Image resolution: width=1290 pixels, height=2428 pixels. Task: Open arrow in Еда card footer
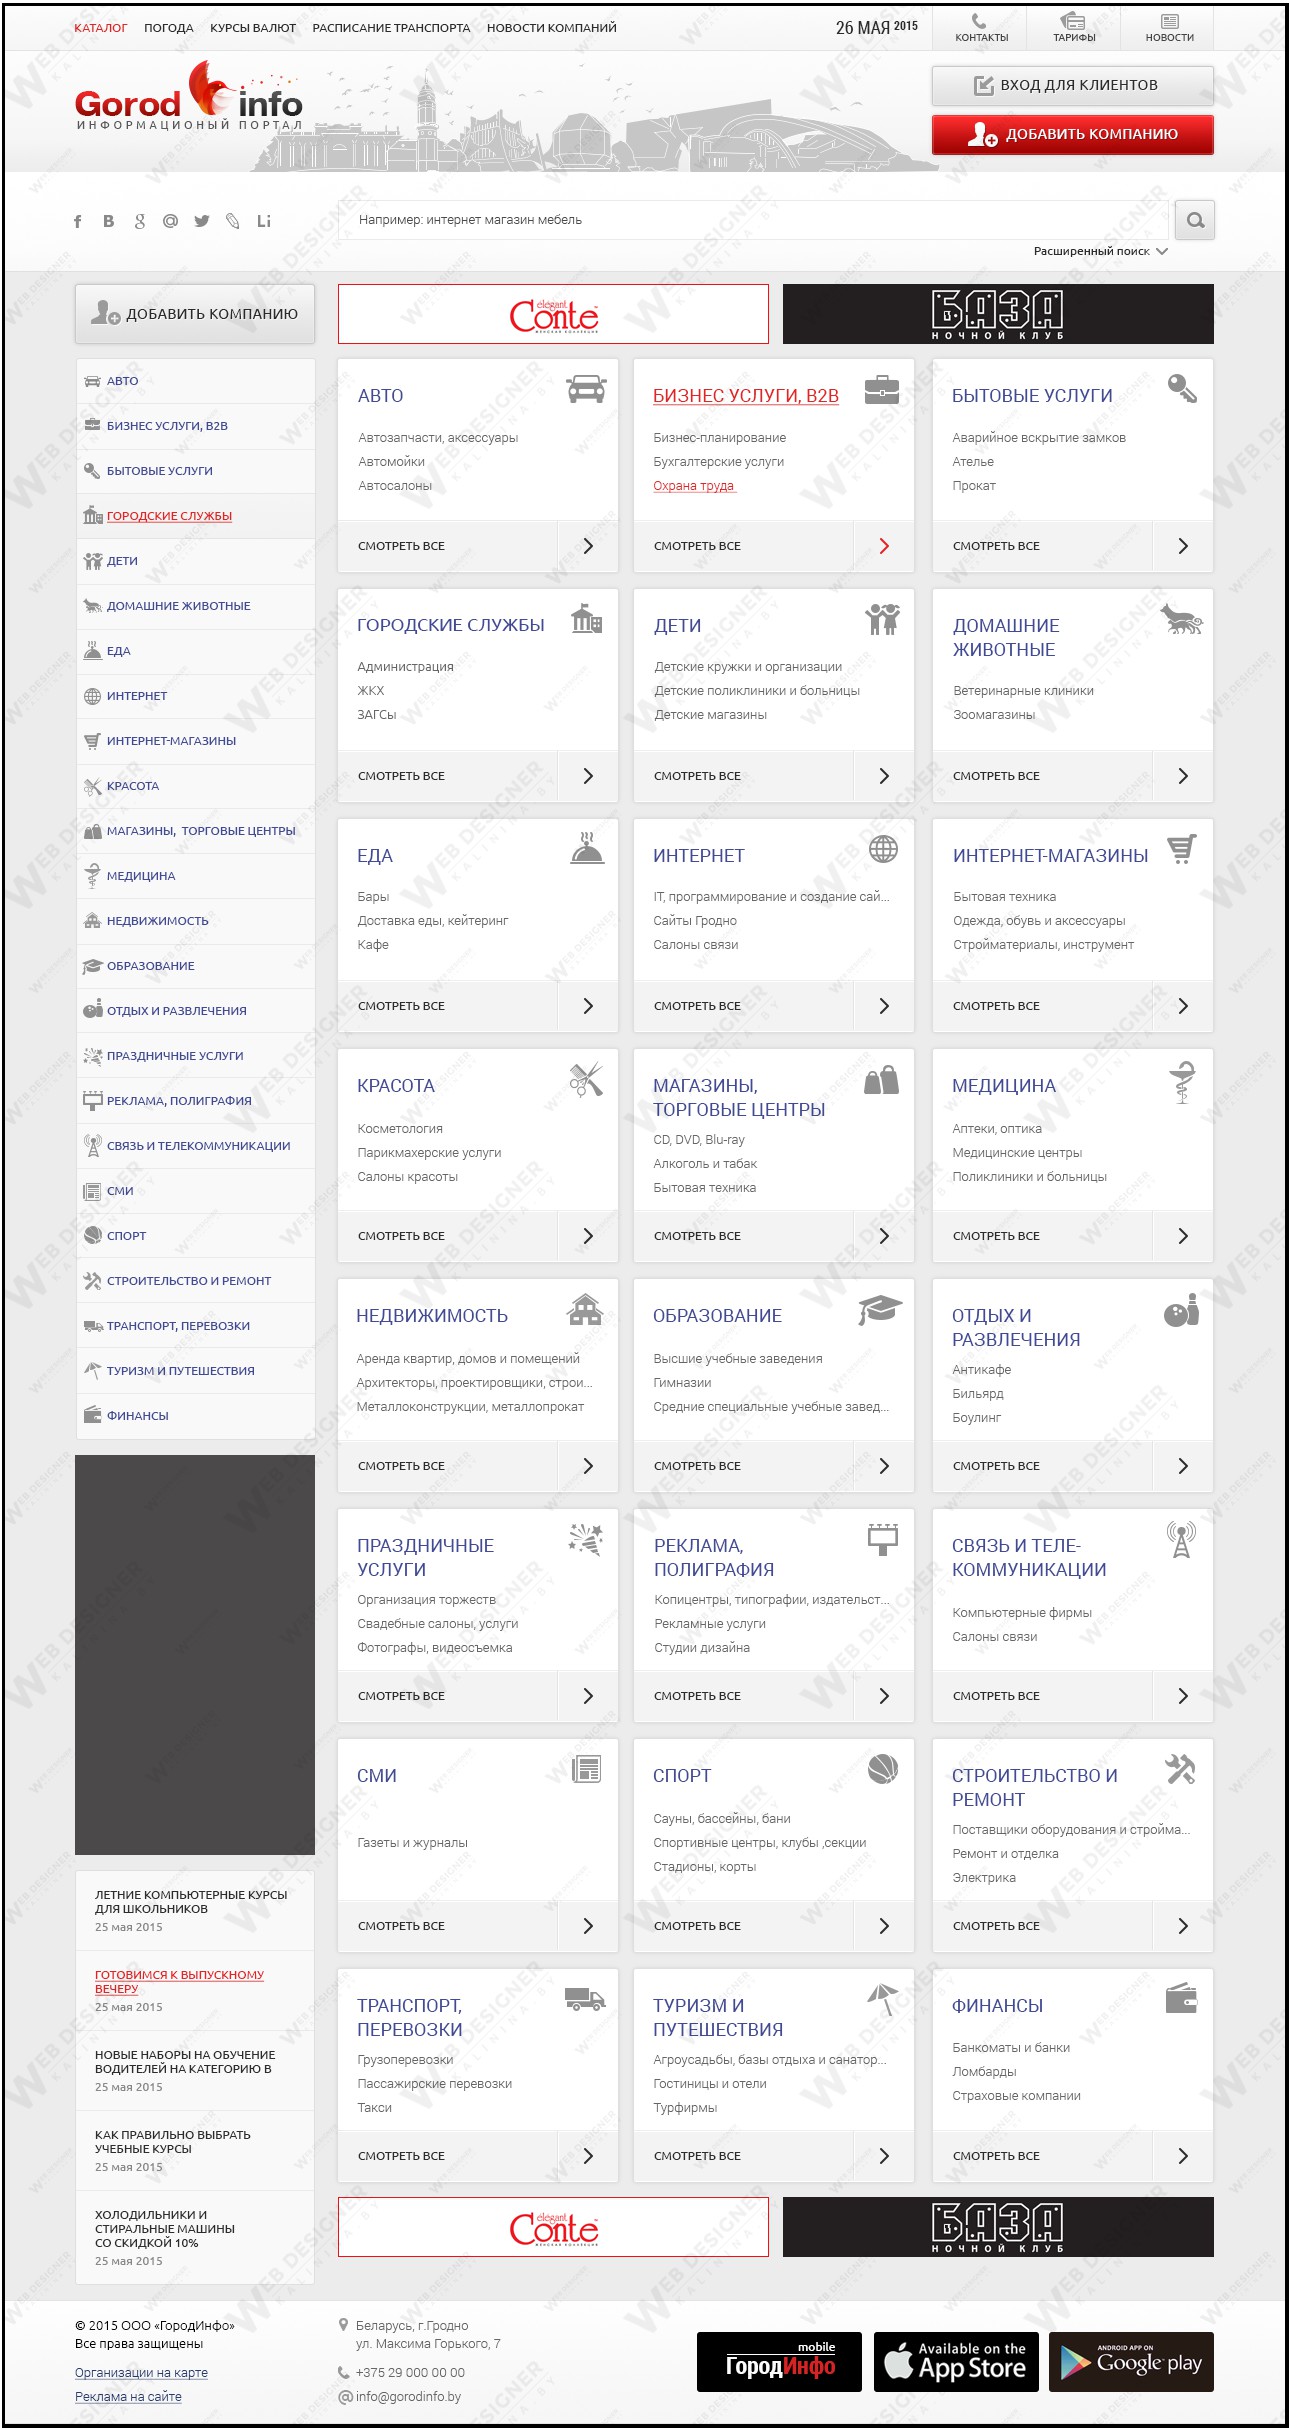tap(588, 1006)
